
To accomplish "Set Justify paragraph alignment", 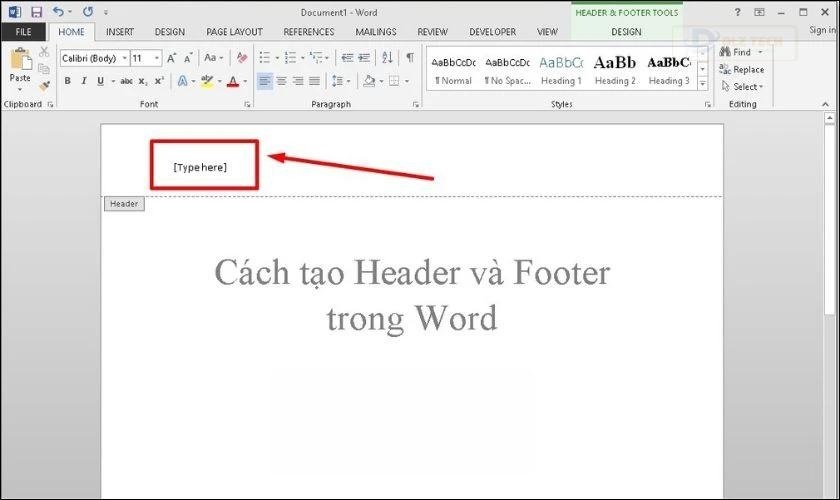I will [x=314, y=81].
